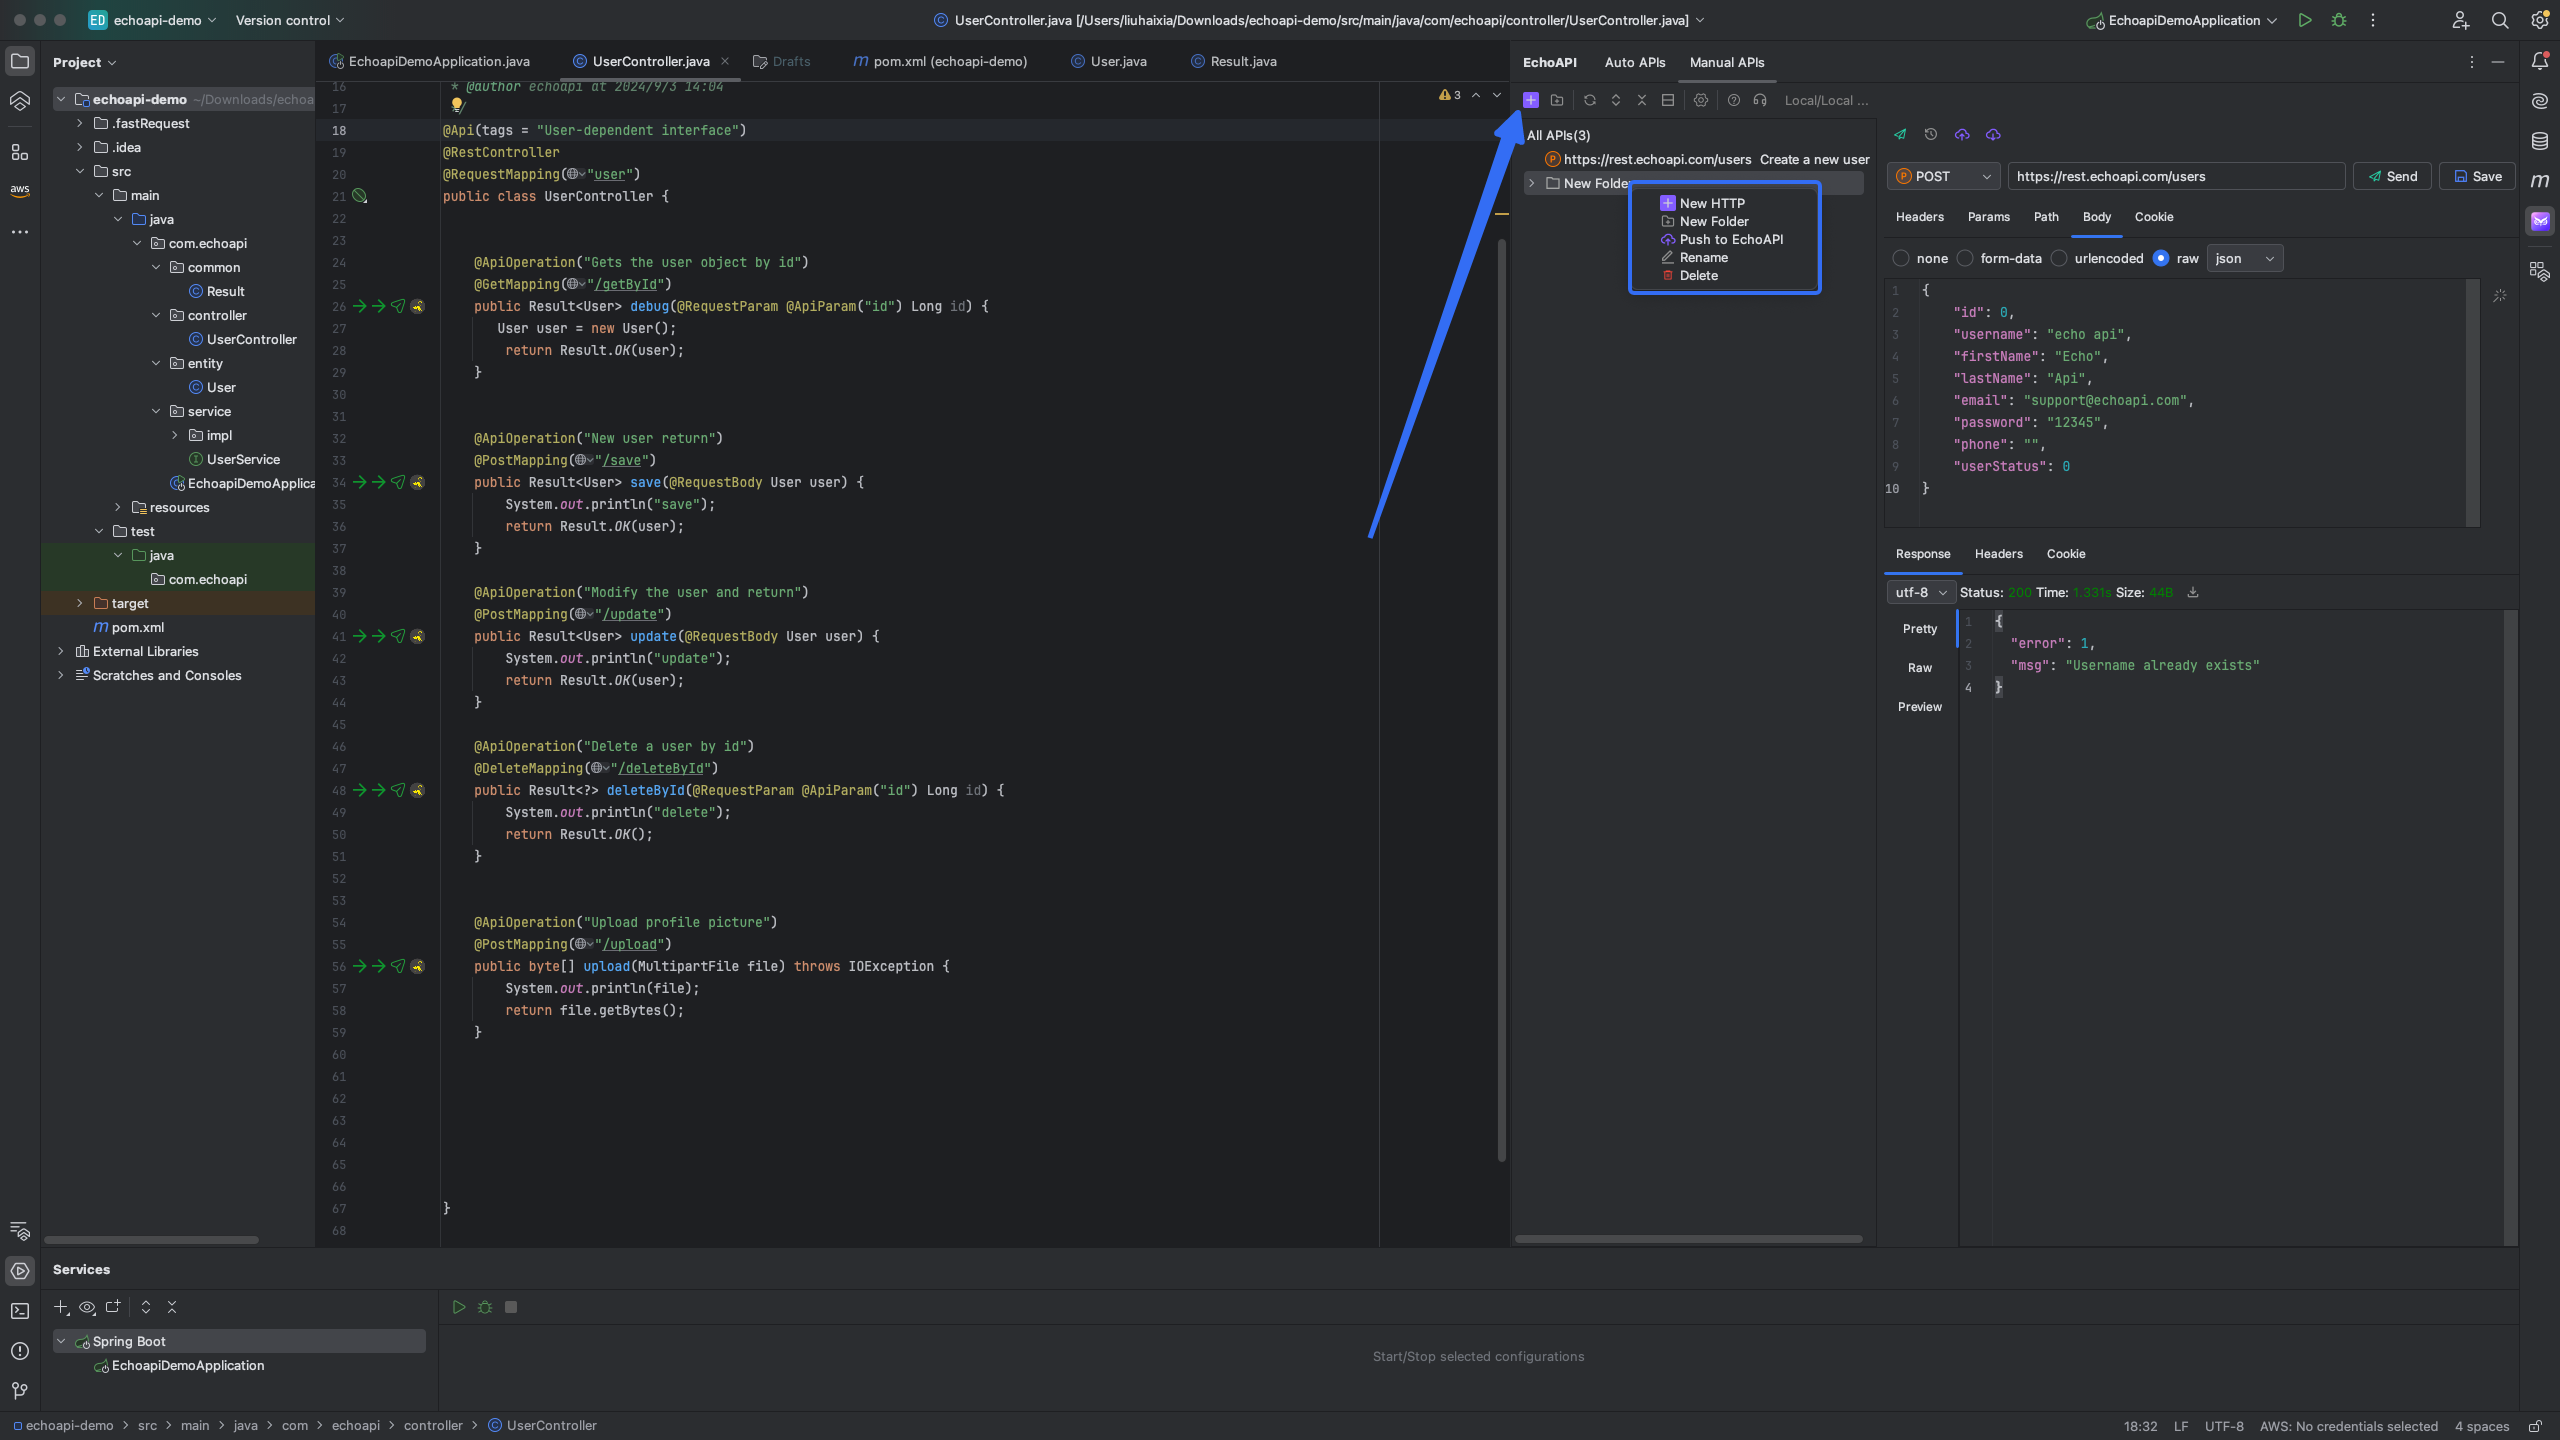Image resolution: width=2560 pixels, height=1440 pixels.
Task: Click the help question mark icon
Action: pos(1734,100)
